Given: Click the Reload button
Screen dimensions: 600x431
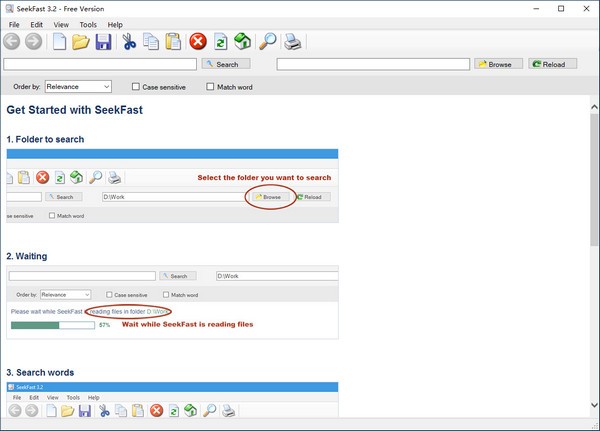Looking at the screenshot, I should pos(553,64).
